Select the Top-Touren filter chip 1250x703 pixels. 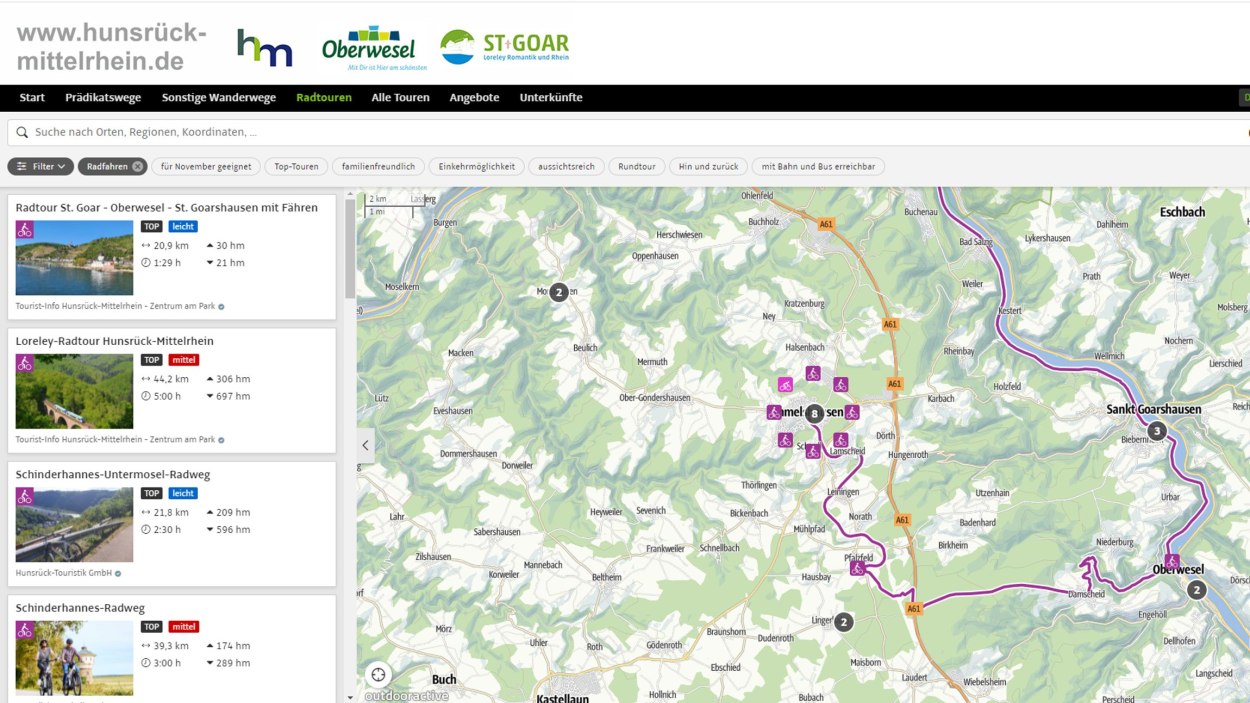pyautogui.click(x=297, y=167)
